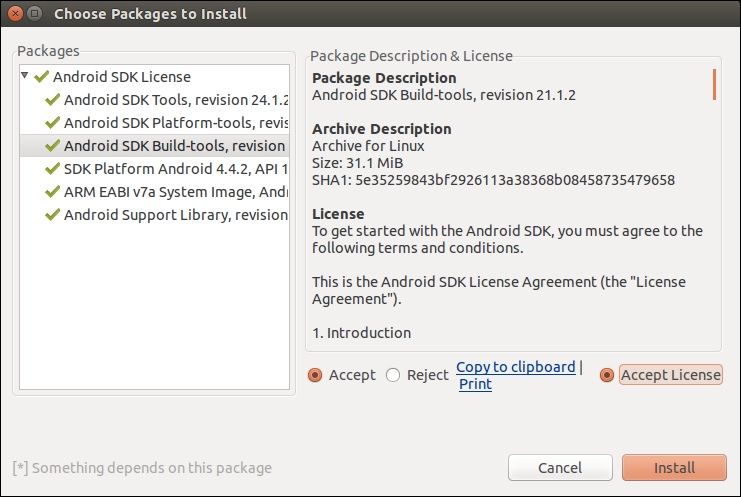Viewport: 741px width, 497px height.
Task: Select Android SDK Tools revision 24.1.2 entry
Action: [x=154, y=100]
